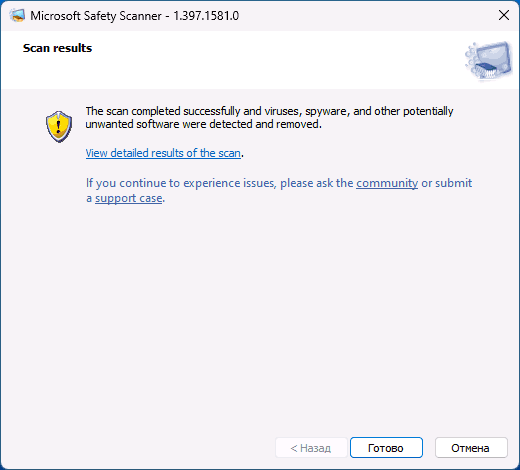Open View detailed results of the scan

pyautogui.click(x=163, y=153)
